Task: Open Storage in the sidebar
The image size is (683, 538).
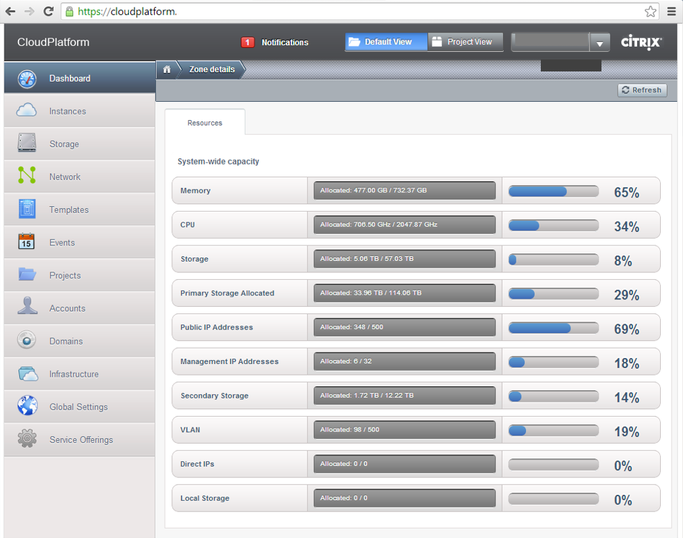Action: click(x=80, y=144)
